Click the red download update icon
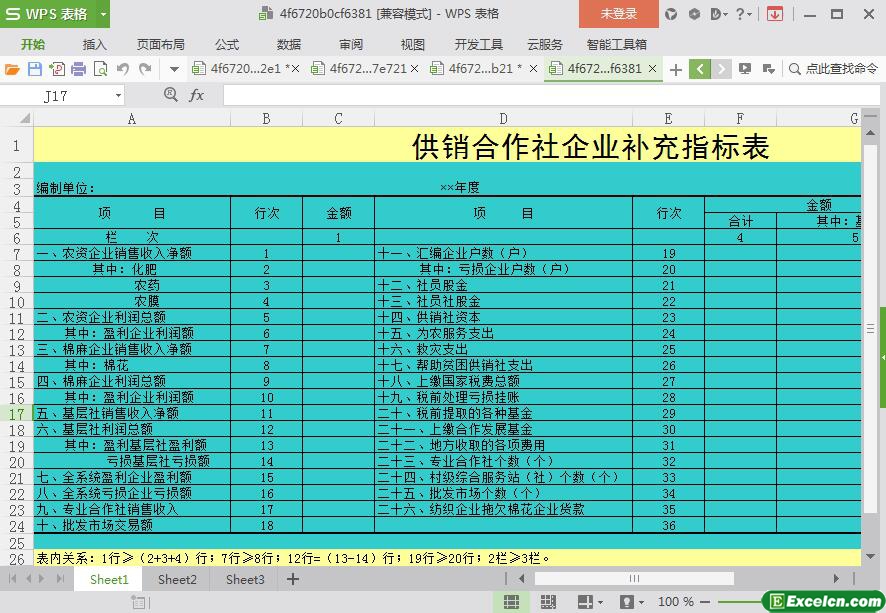Image resolution: width=886 pixels, height=613 pixels. point(775,14)
